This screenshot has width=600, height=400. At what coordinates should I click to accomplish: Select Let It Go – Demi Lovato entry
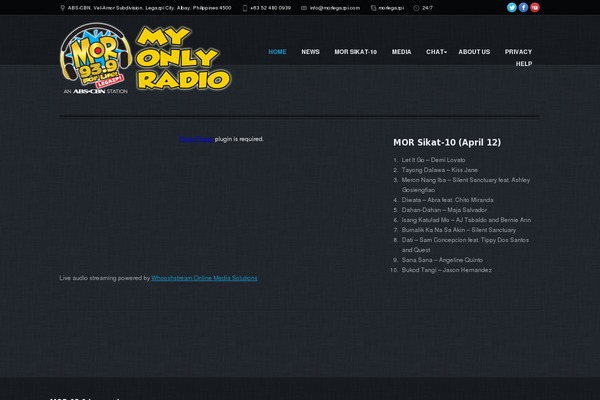click(x=434, y=160)
